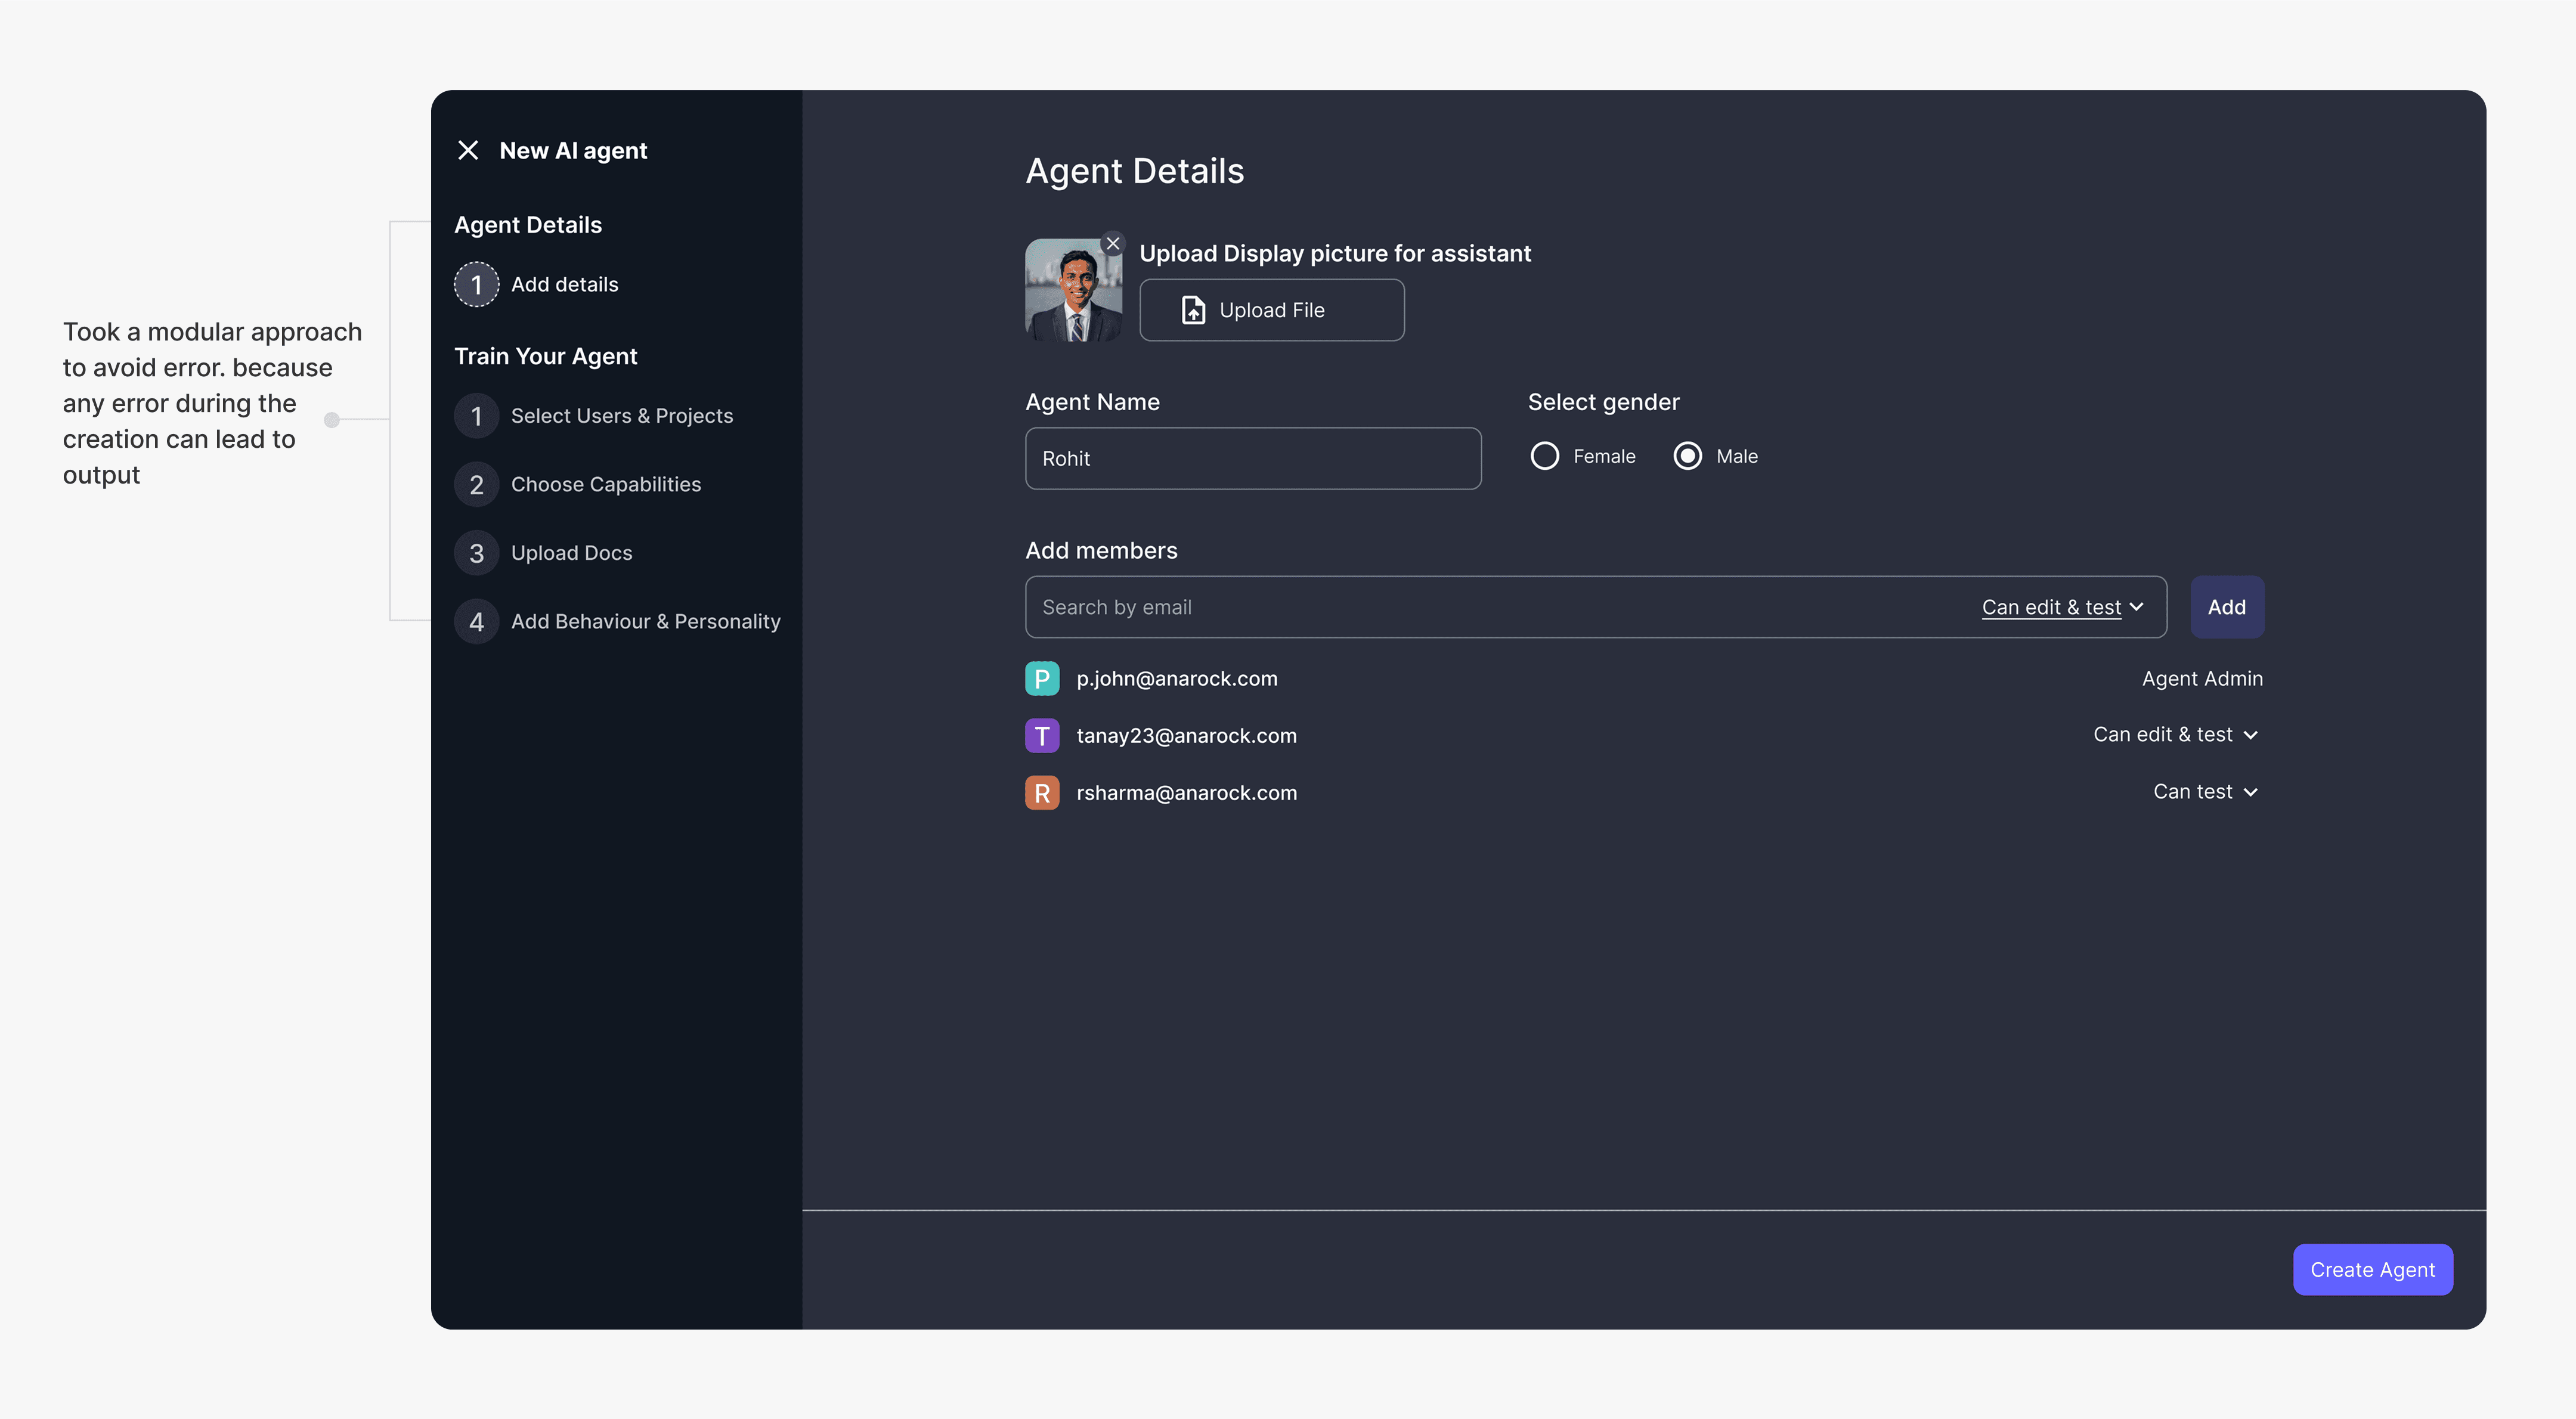This screenshot has height=1419, width=2576.
Task: Select Male gender radio button
Action: (x=1687, y=456)
